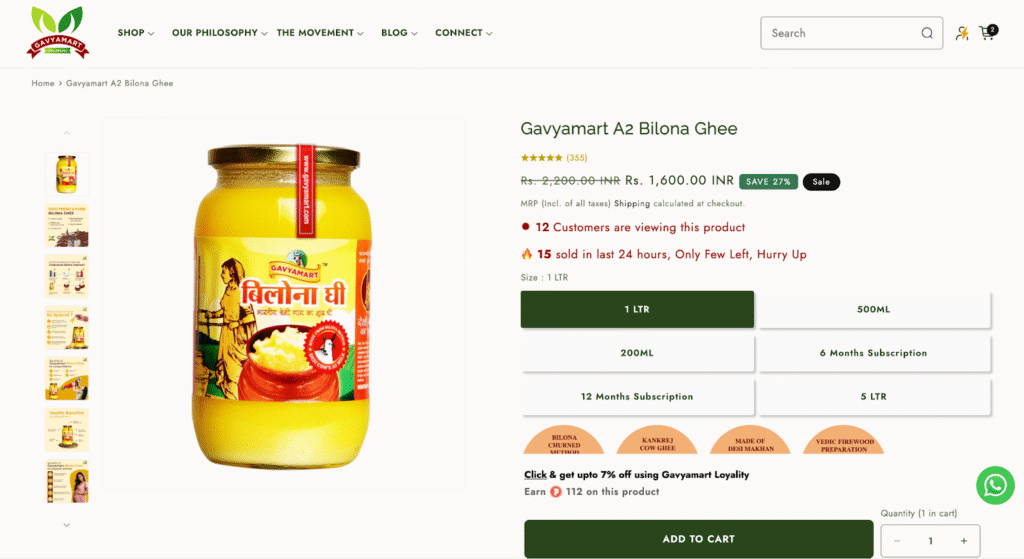Screen dimensions: 1024x559
Task: Increase quantity with plus button
Action: (963, 541)
